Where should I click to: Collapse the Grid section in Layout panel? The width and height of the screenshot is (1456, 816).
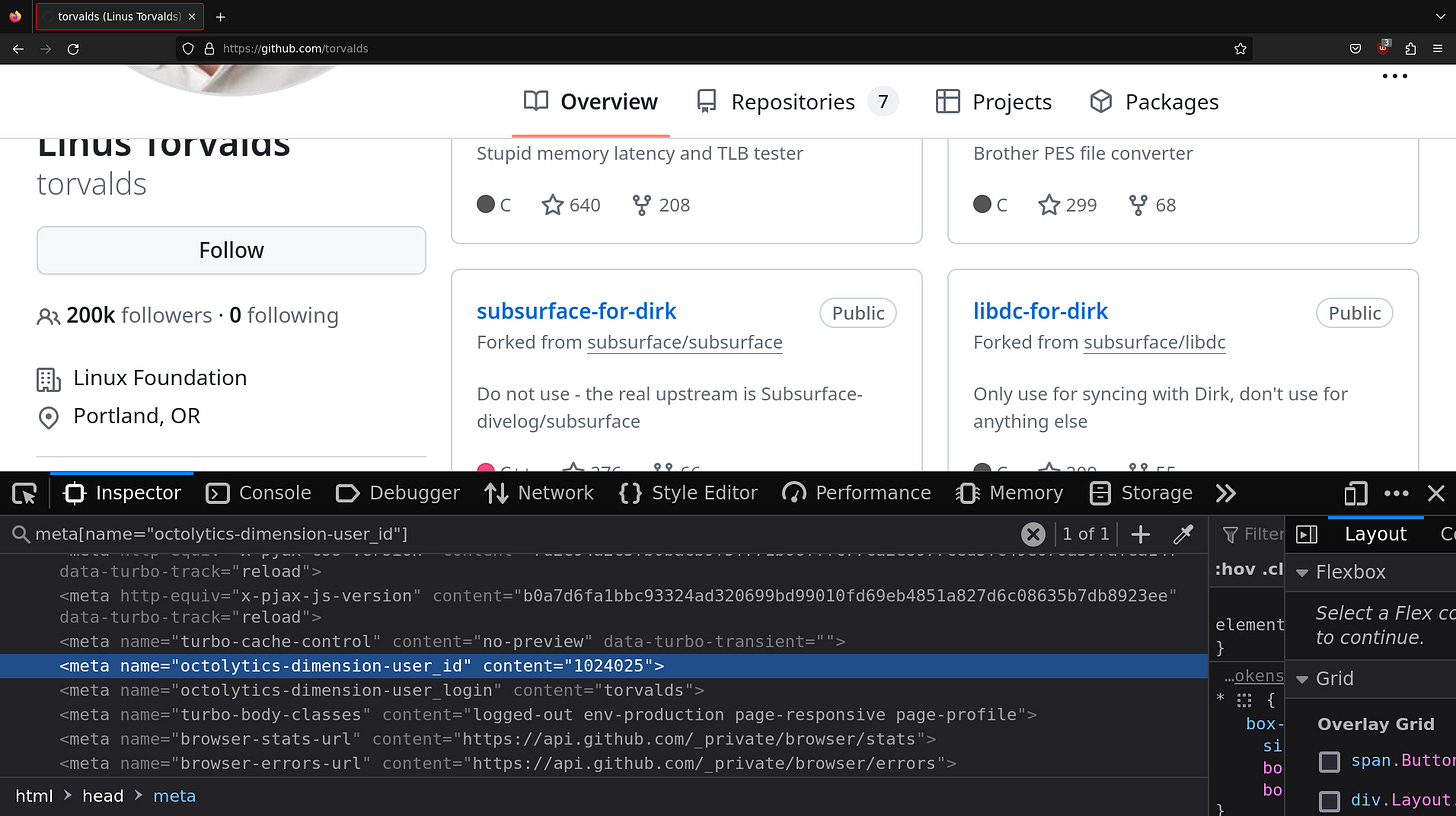1302,679
